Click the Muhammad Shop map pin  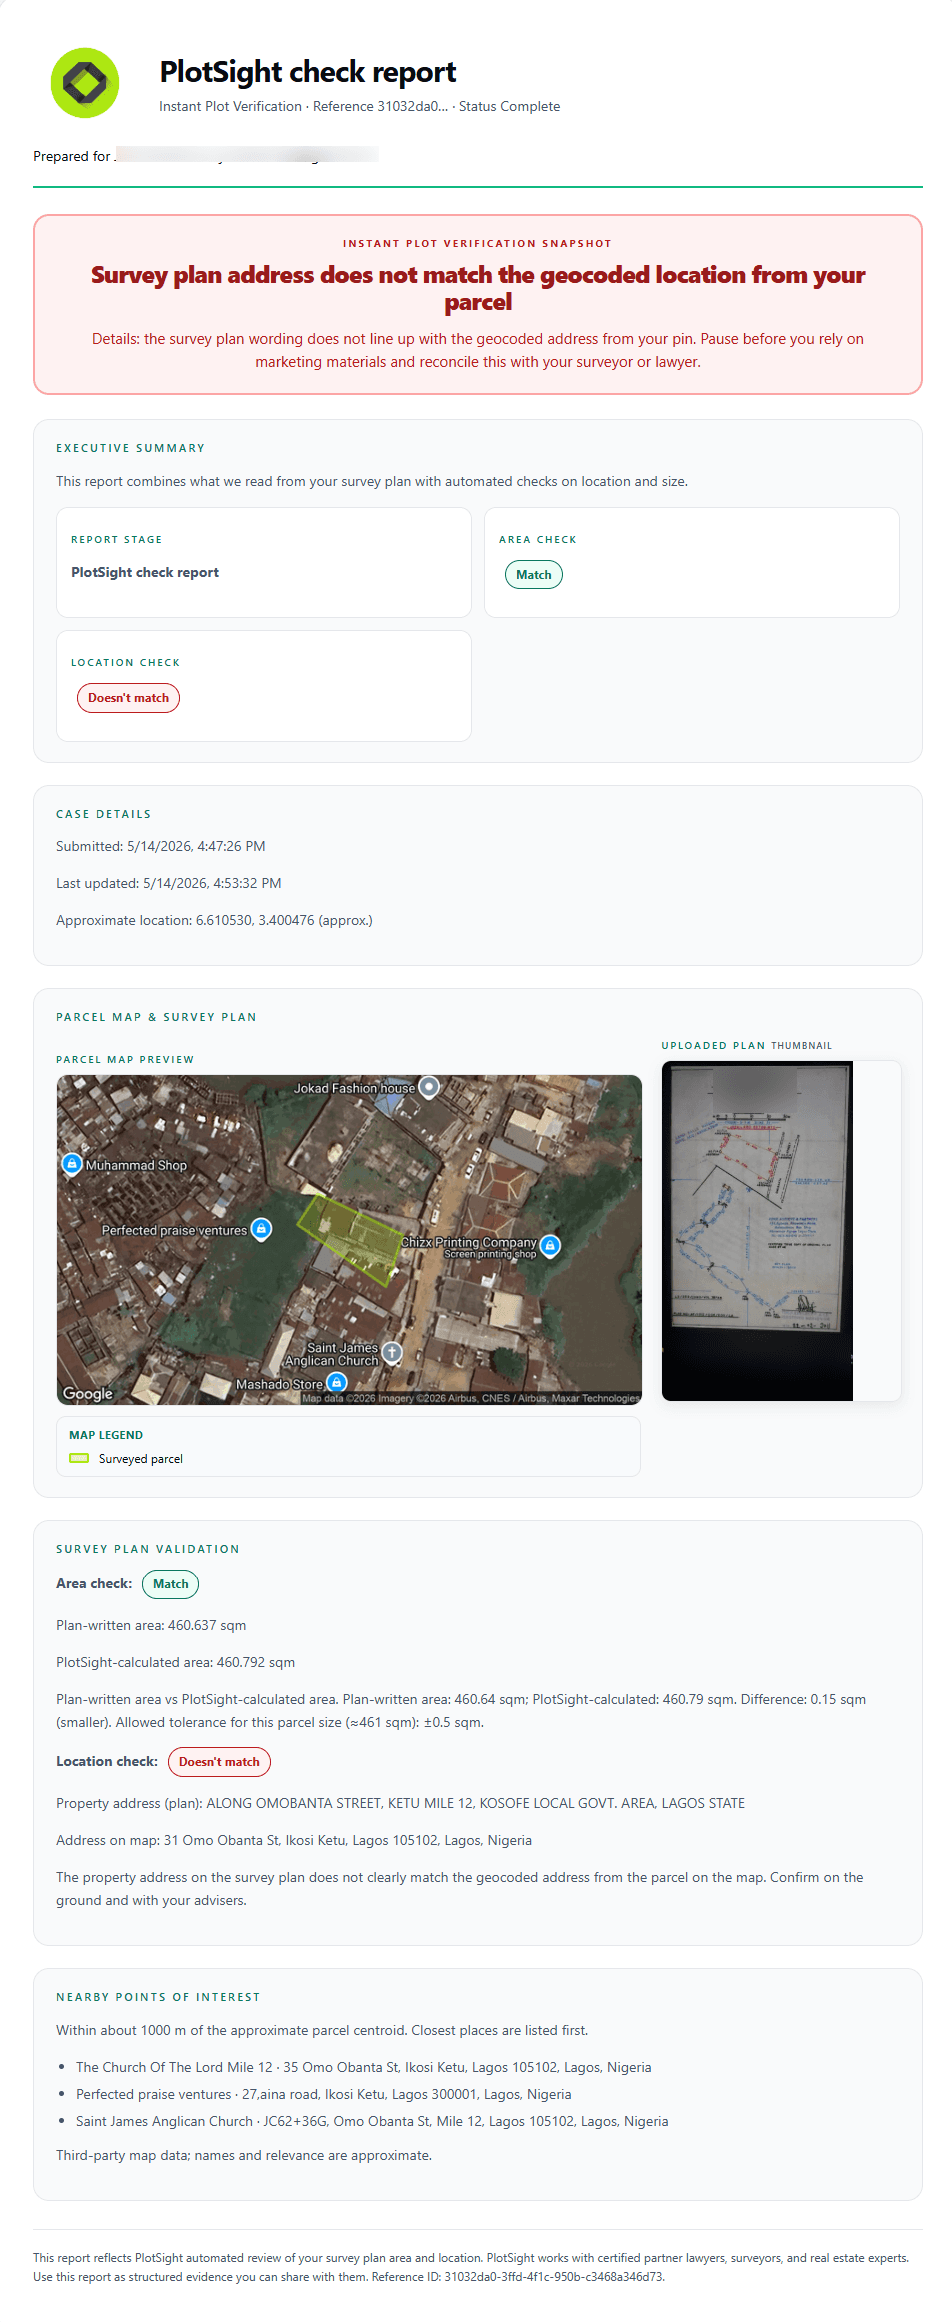pyautogui.click(x=72, y=1164)
